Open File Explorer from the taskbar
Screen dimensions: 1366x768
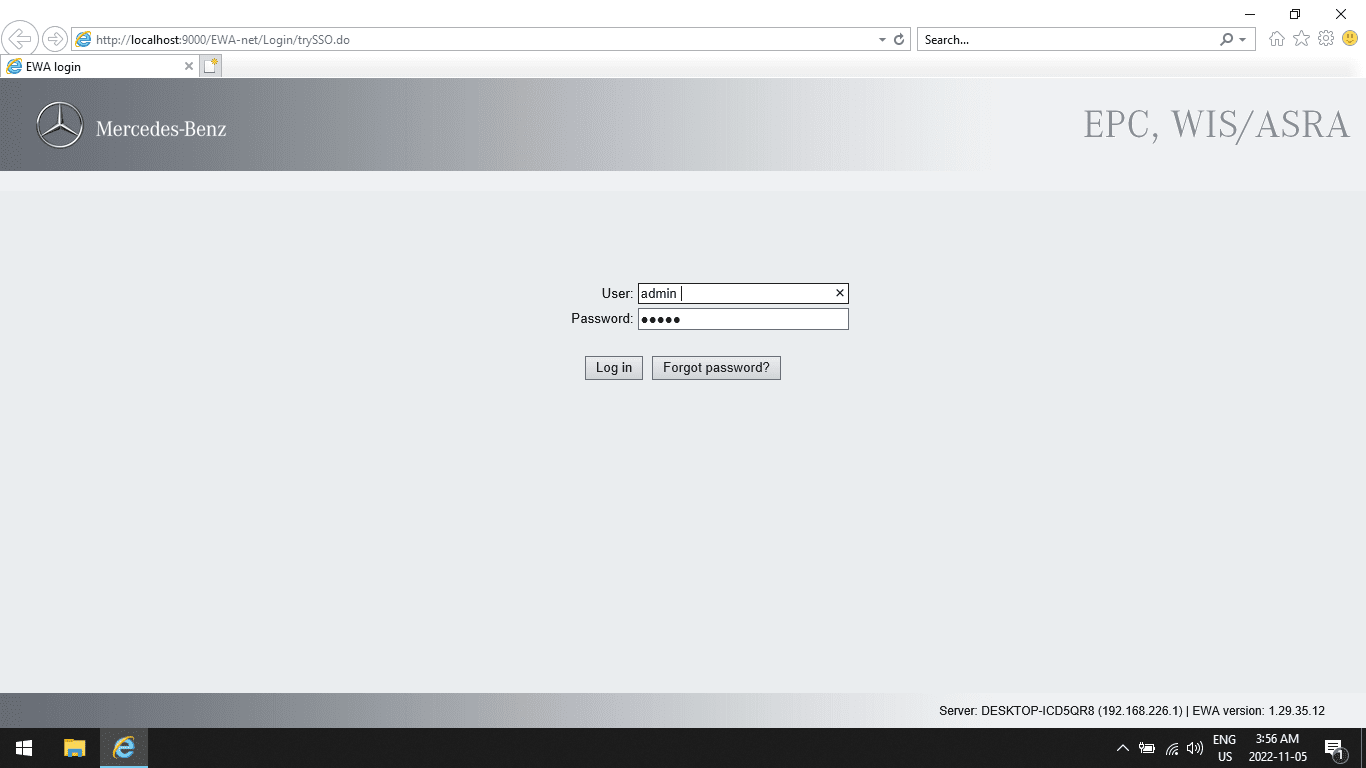pyautogui.click(x=75, y=748)
